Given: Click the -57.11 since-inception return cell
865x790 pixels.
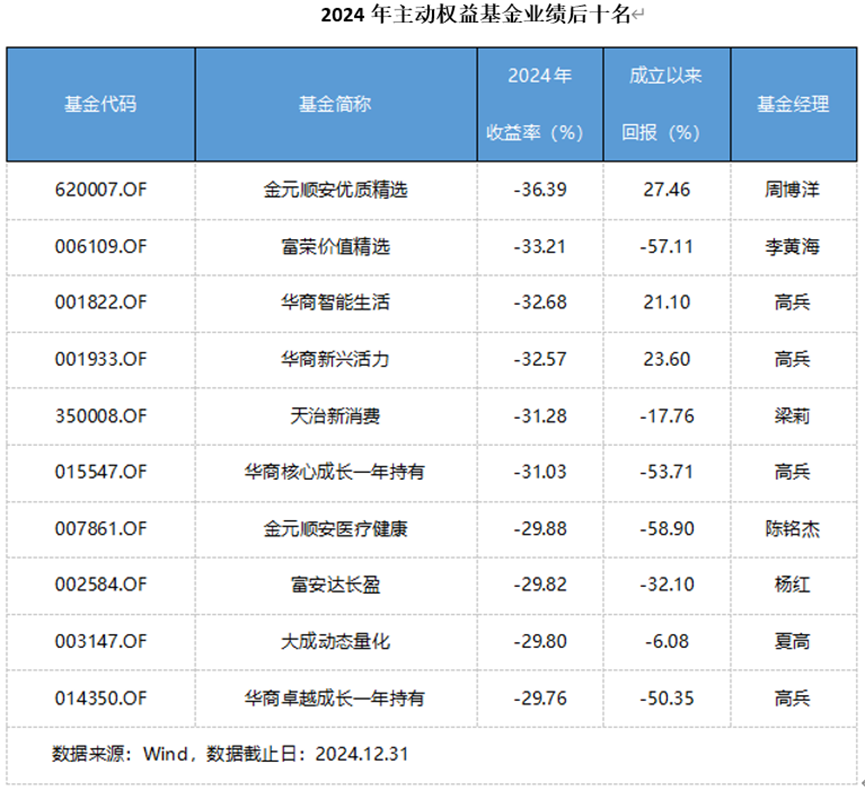Looking at the screenshot, I should click(x=667, y=246).
